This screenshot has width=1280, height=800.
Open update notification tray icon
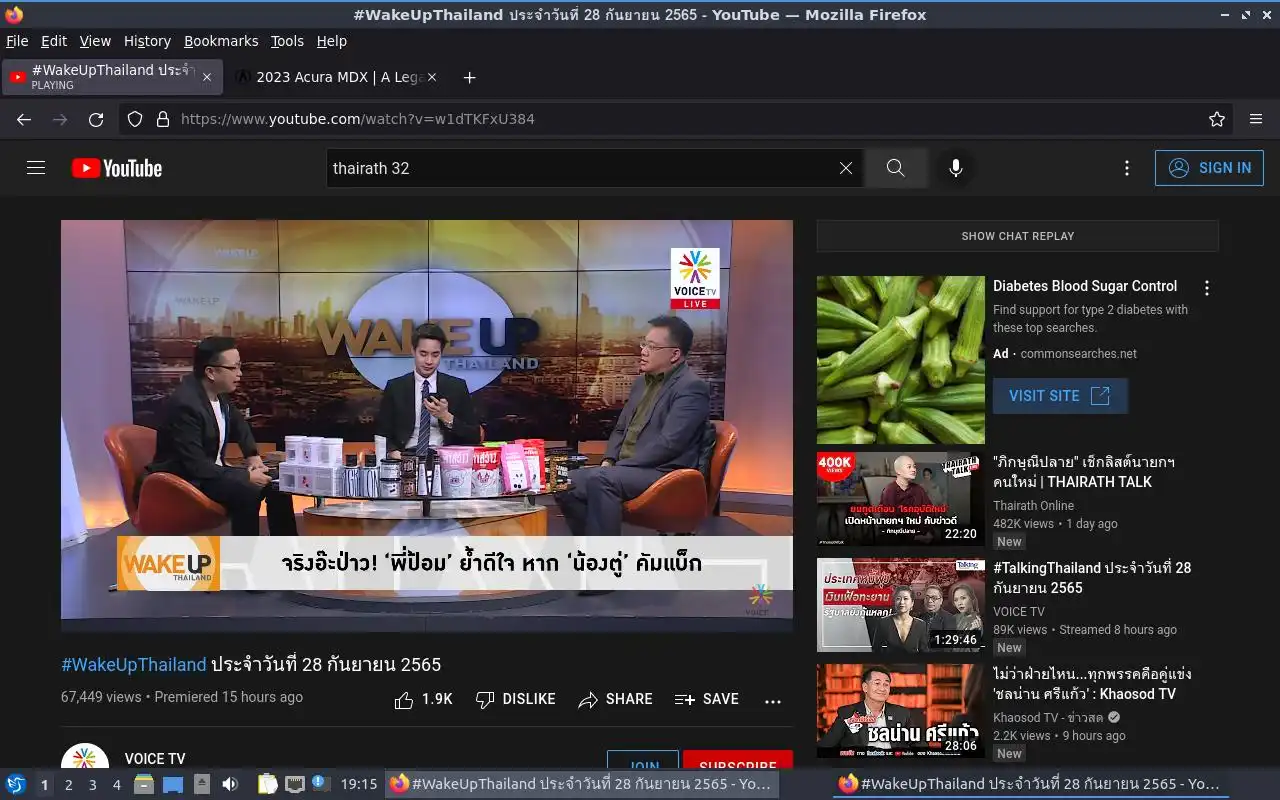point(320,784)
